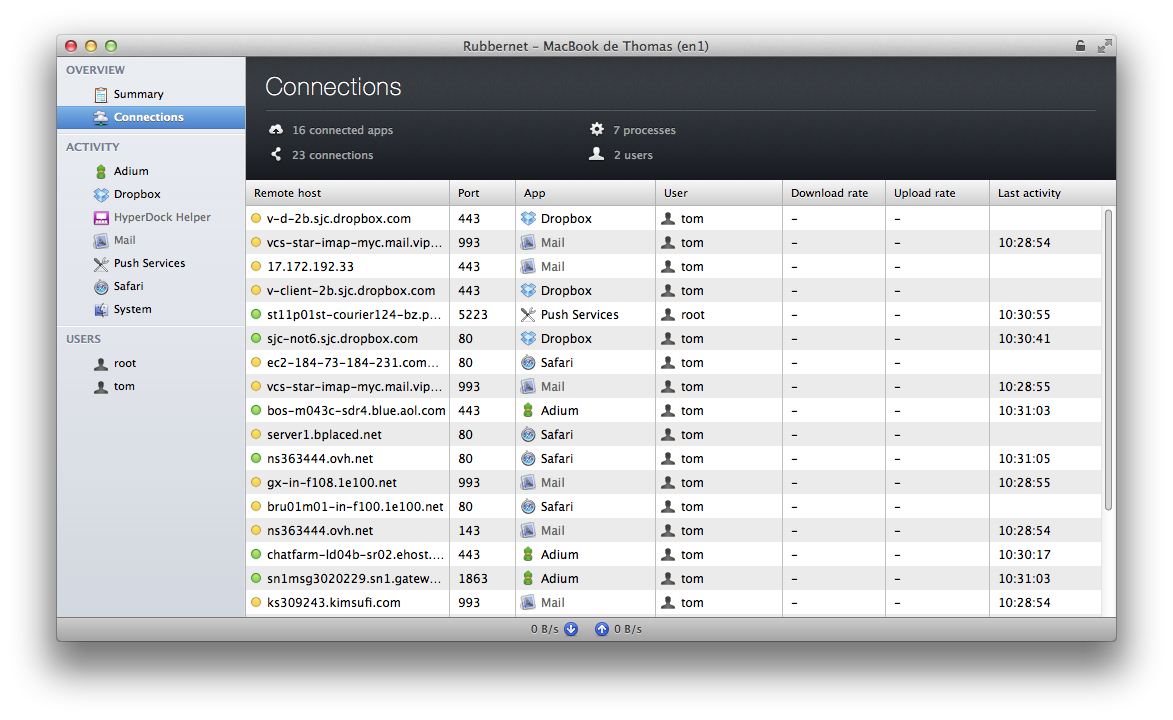Click the Dropbox icon in v-d-2b.sjc row

tap(528, 219)
